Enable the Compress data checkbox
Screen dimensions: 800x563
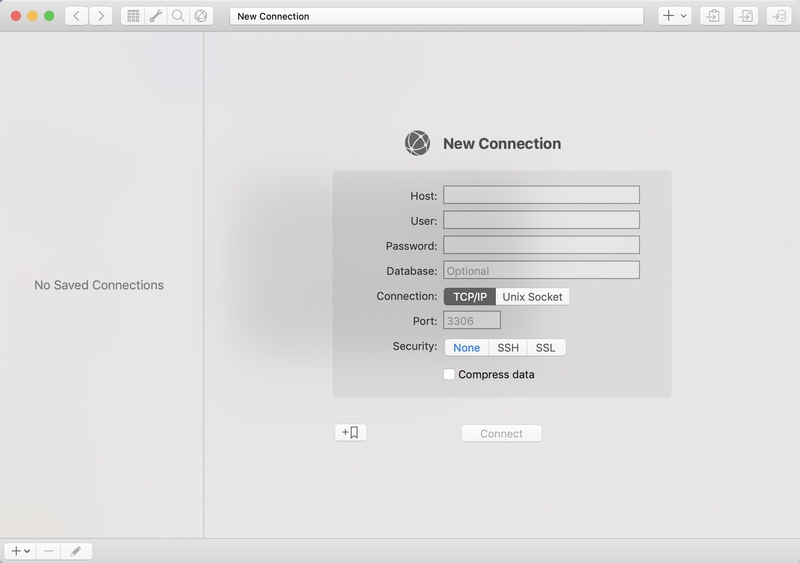pos(449,374)
